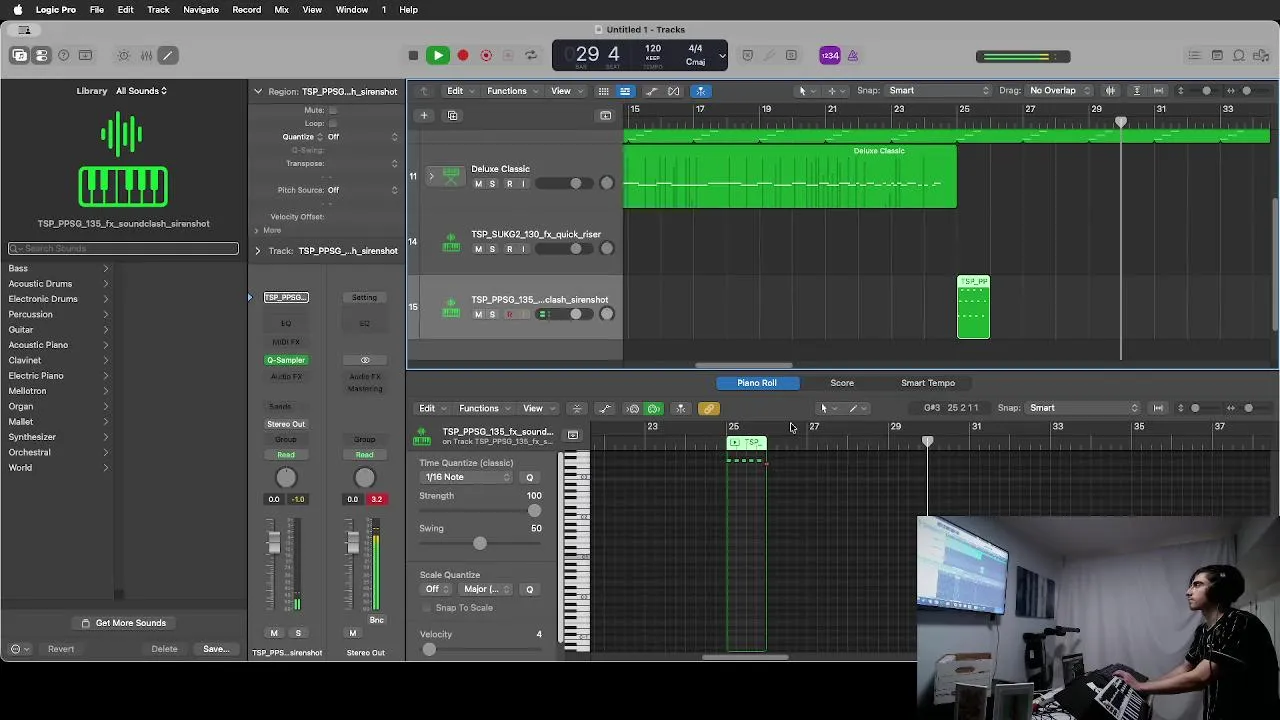Toggle the Inspector button in the control bar
The image size is (1280, 720).
pyautogui.click(x=41, y=56)
